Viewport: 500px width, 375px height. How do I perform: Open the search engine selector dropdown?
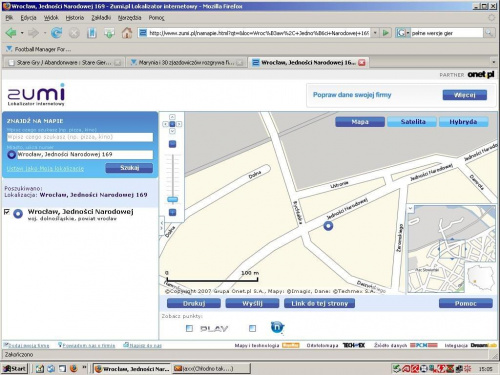pos(407,33)
